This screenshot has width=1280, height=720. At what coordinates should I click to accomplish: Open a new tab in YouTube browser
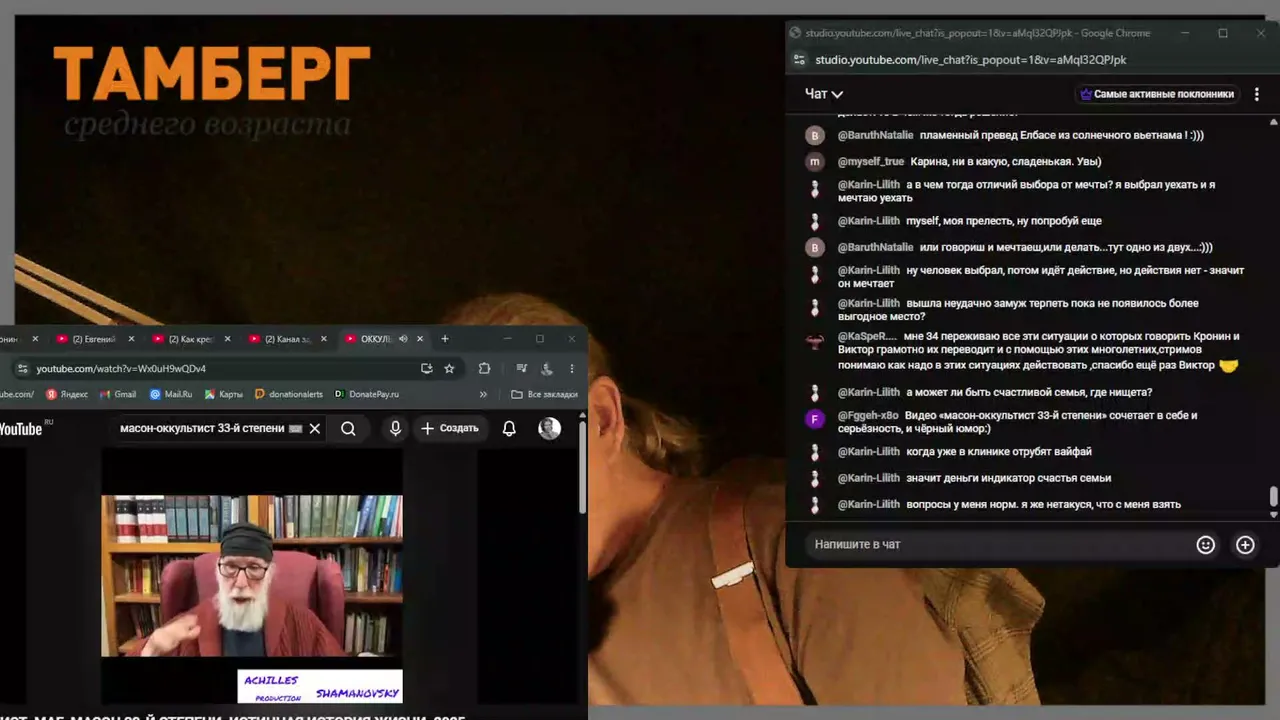(445, 339)
